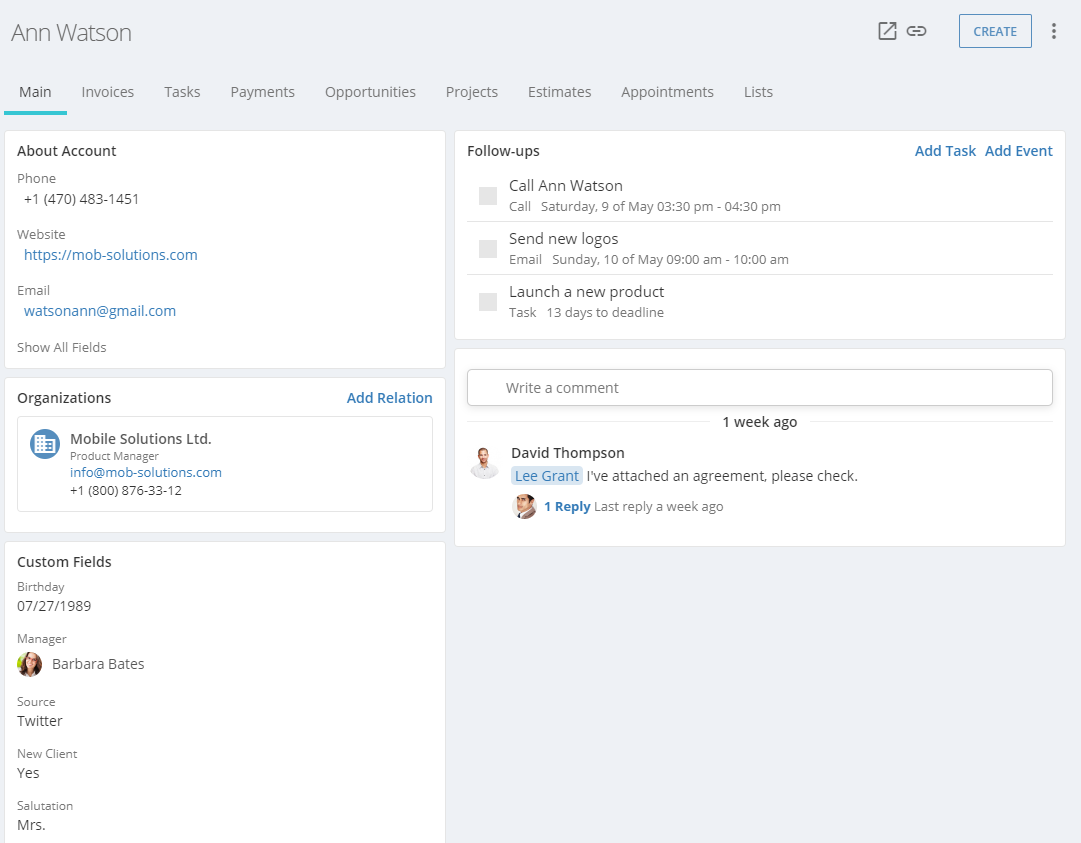
Task: Click "Saturday, 9 of May" call time
Action: click(660, 207)
